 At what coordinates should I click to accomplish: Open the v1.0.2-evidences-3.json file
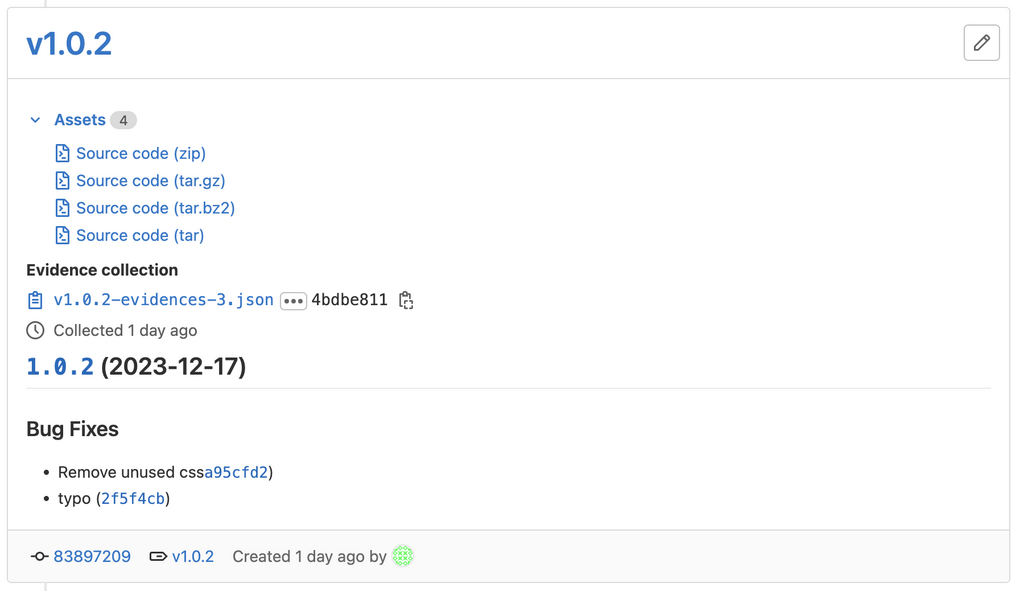point(164,299)
